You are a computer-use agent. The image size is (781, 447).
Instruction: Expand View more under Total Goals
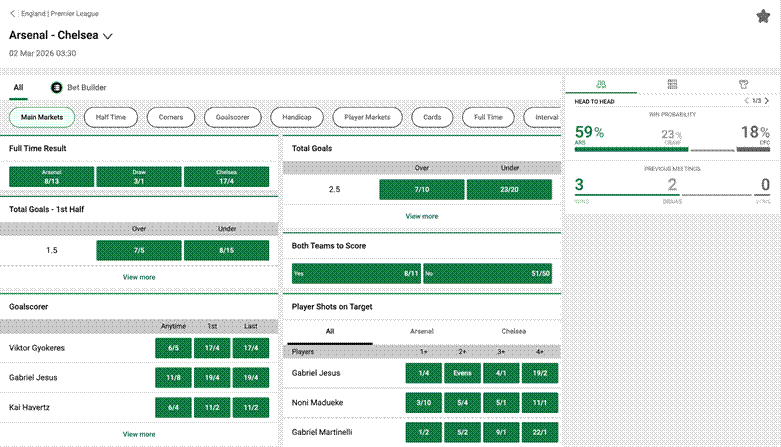click(x=421, y=215)
